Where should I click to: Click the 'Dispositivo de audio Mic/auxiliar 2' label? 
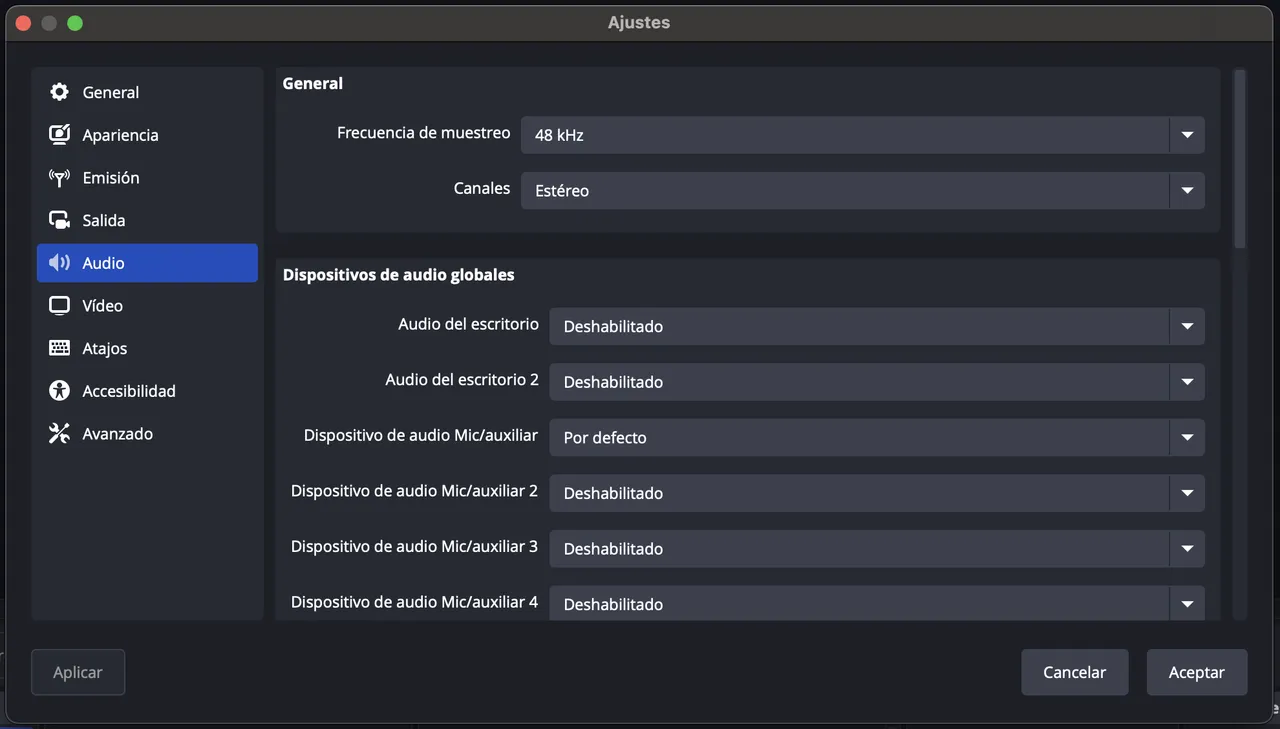pyautogui.click(x=415, y=491)
